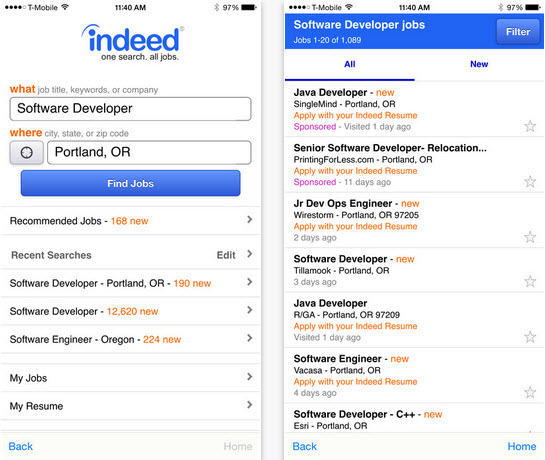Viewport: 546px width, 460px height.
Task: Open the Filter button
Action: click(x=518, y=32)
